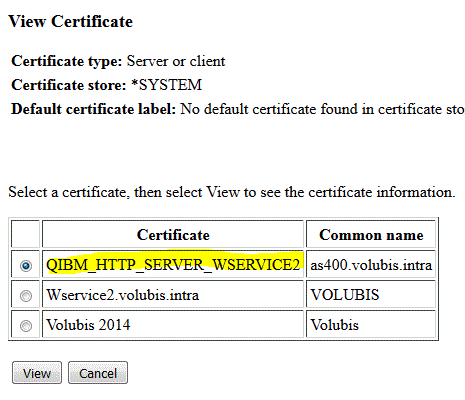
Task: Click the Common name column header
Action: (x=371, y=235)
